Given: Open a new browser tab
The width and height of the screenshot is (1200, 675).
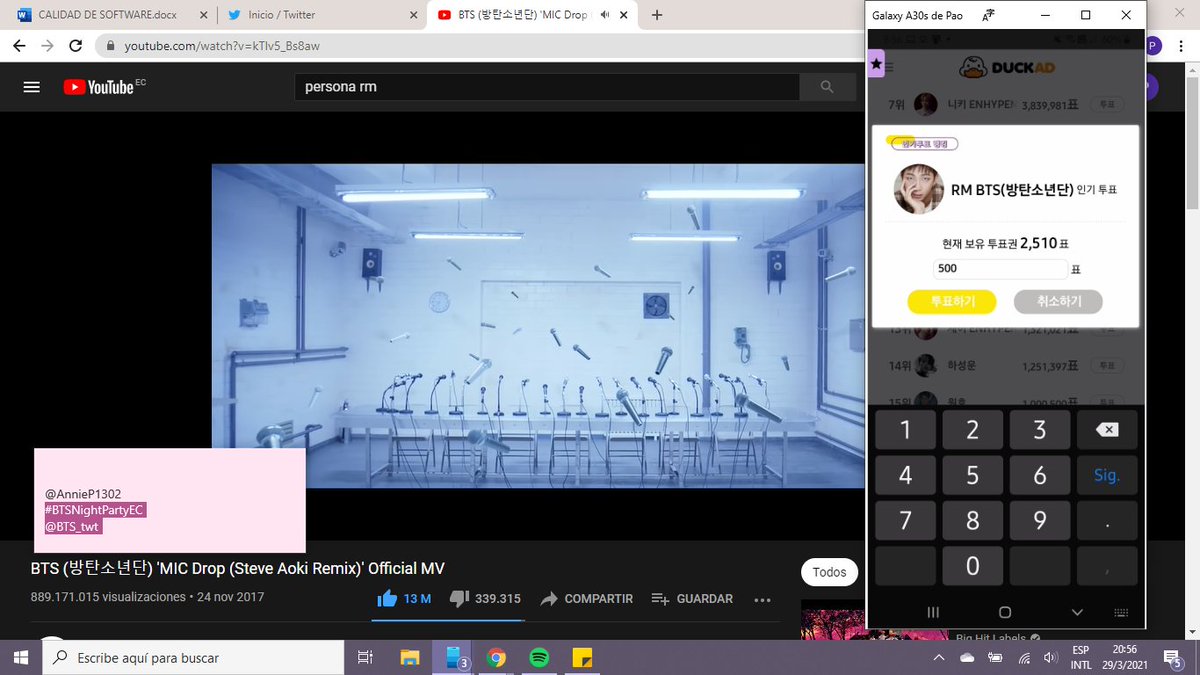Looking at the screenshot, I should click(x=657, y=15).
